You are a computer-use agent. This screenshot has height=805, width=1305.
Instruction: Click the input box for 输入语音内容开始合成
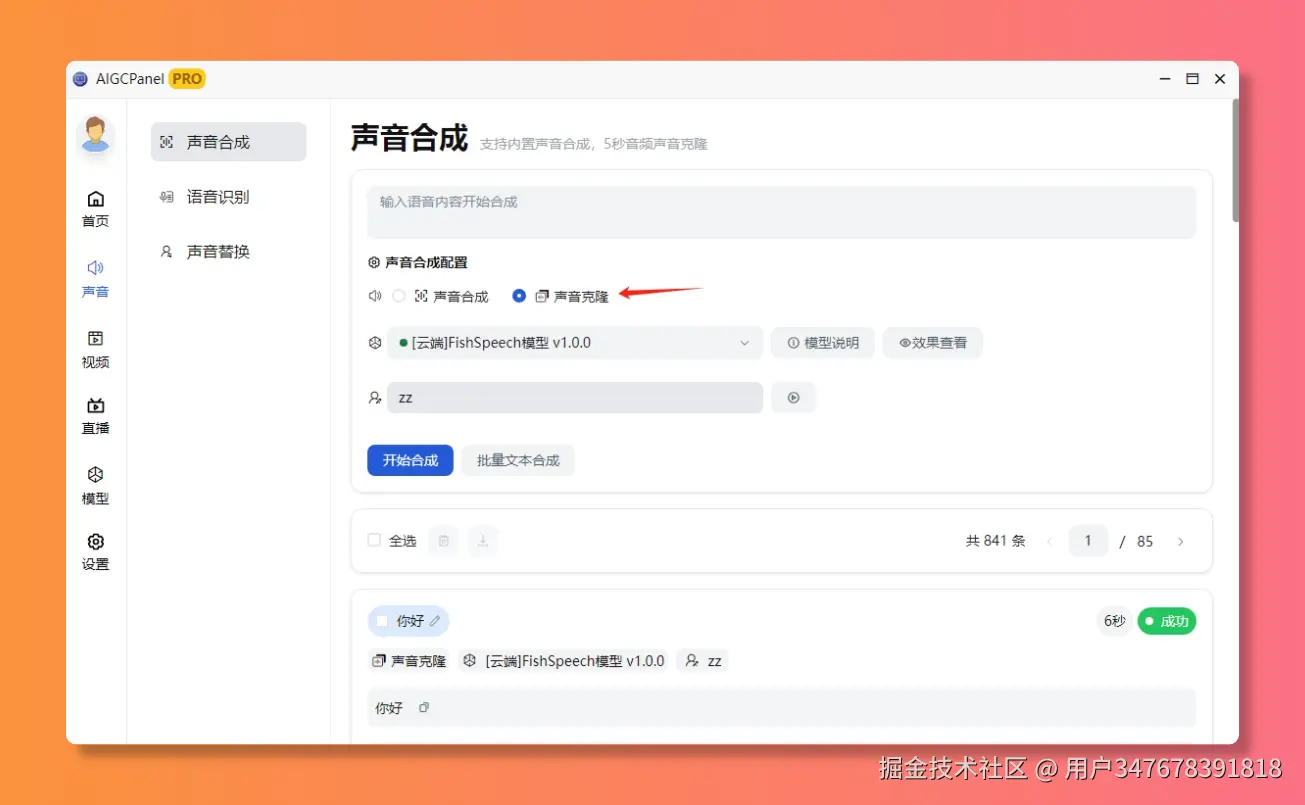(781, 212)
